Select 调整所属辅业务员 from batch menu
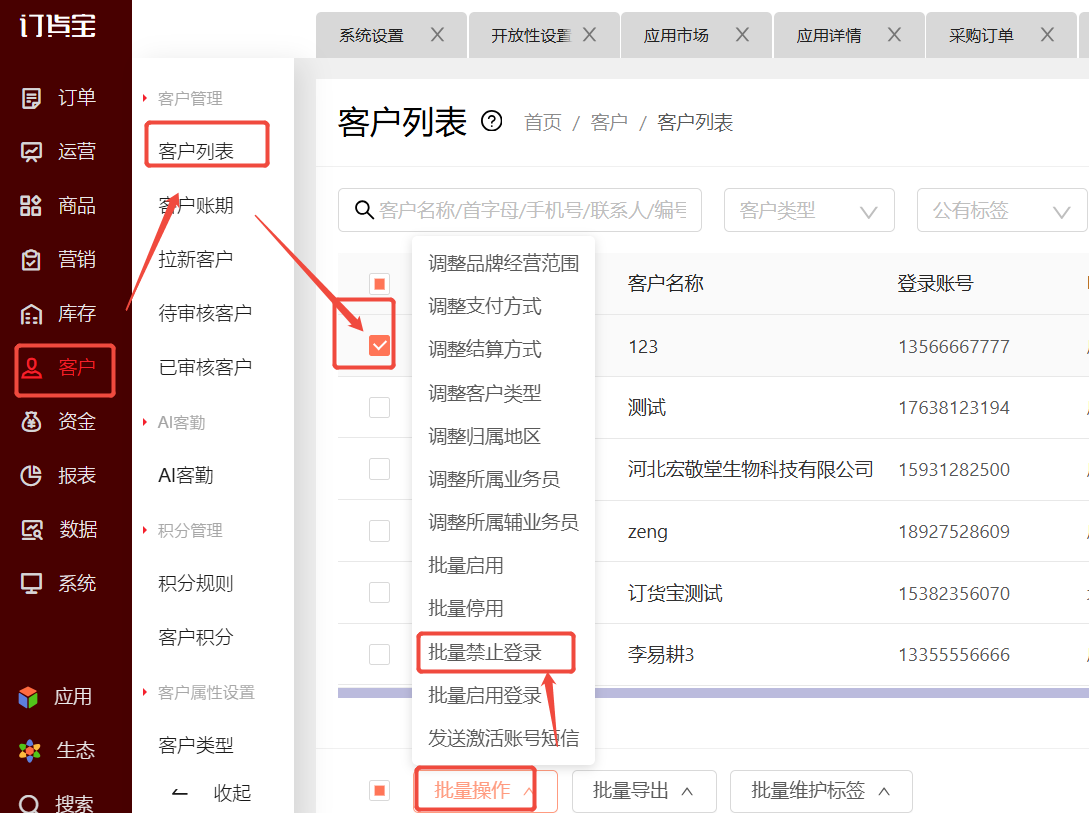This screenshot has height=813, width=1089. tap(504, 522)
